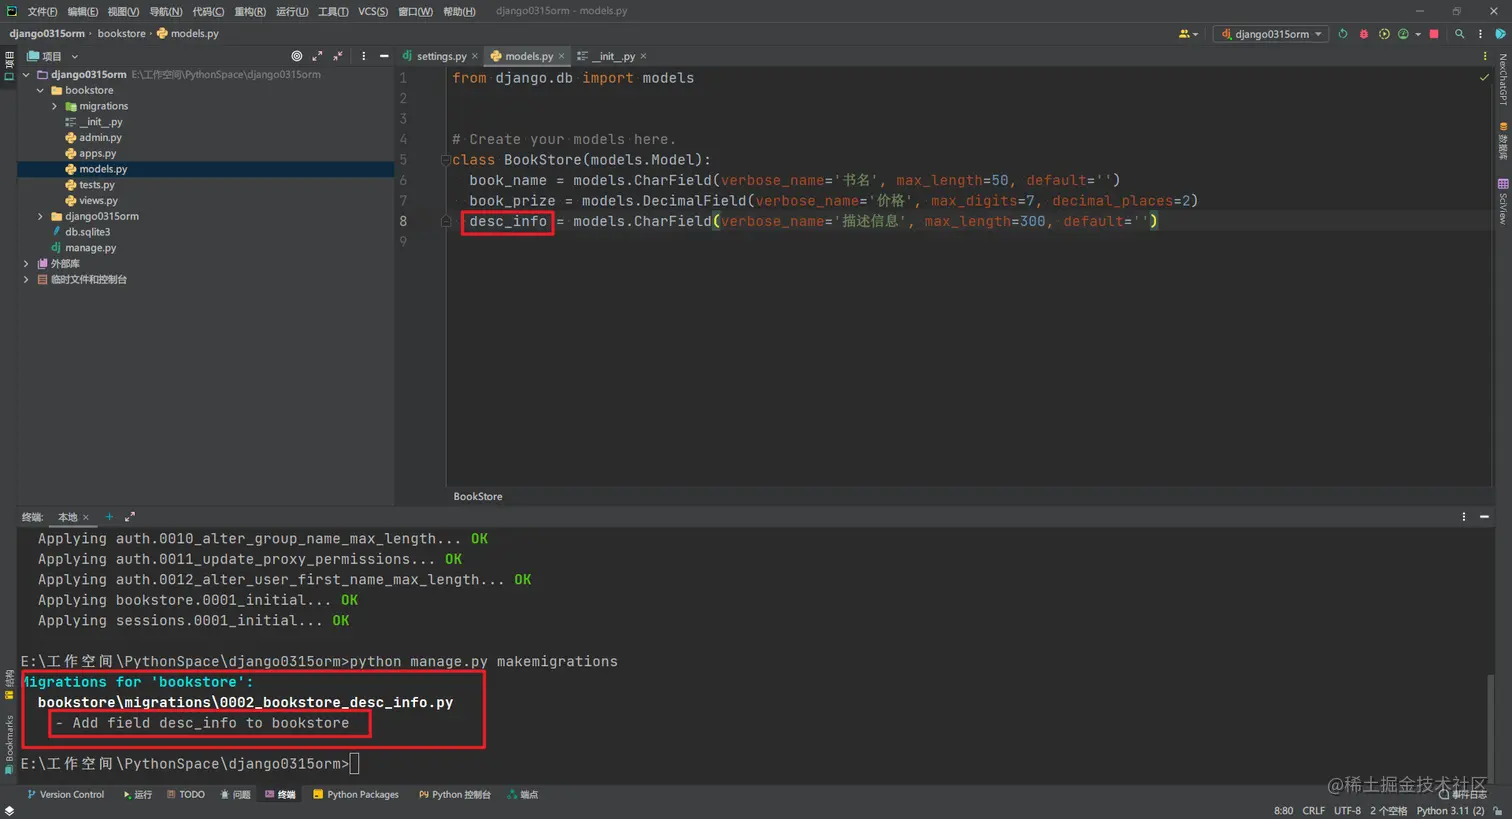Image resolution: width=1512 pixels, height=819 pixels.
Task: Stop the running process with red square
Action: click(1434, 34)
